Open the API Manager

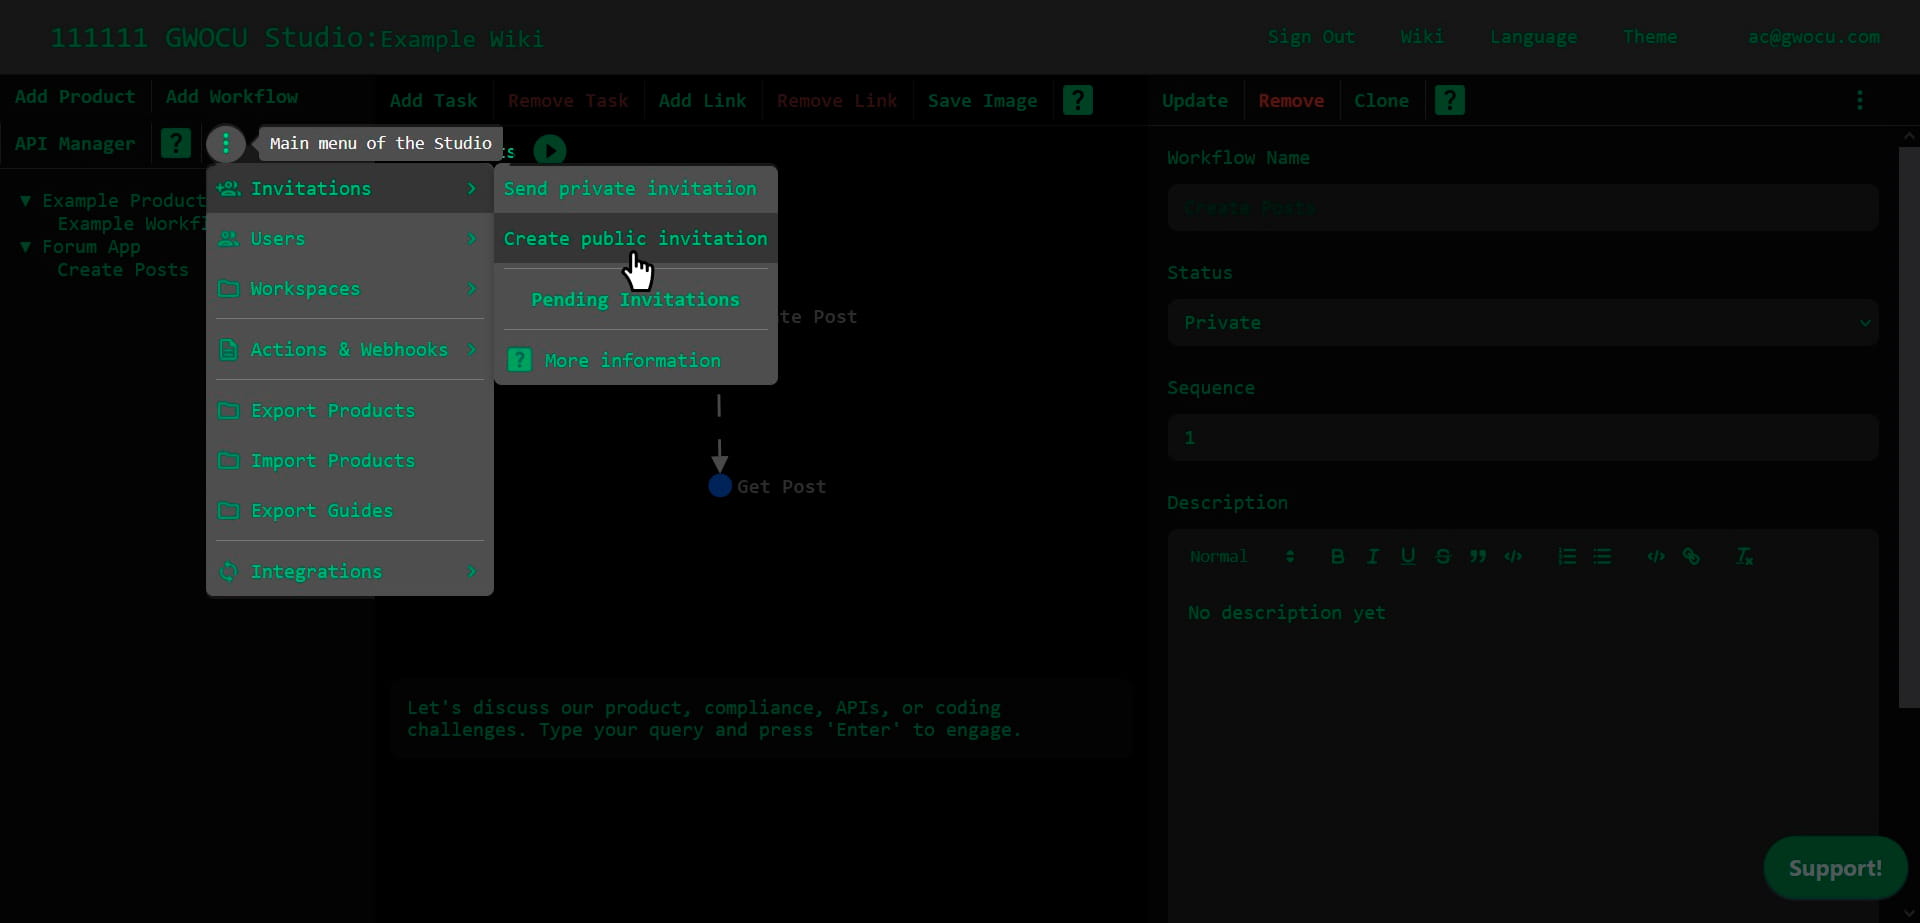(x=75, y=143)
